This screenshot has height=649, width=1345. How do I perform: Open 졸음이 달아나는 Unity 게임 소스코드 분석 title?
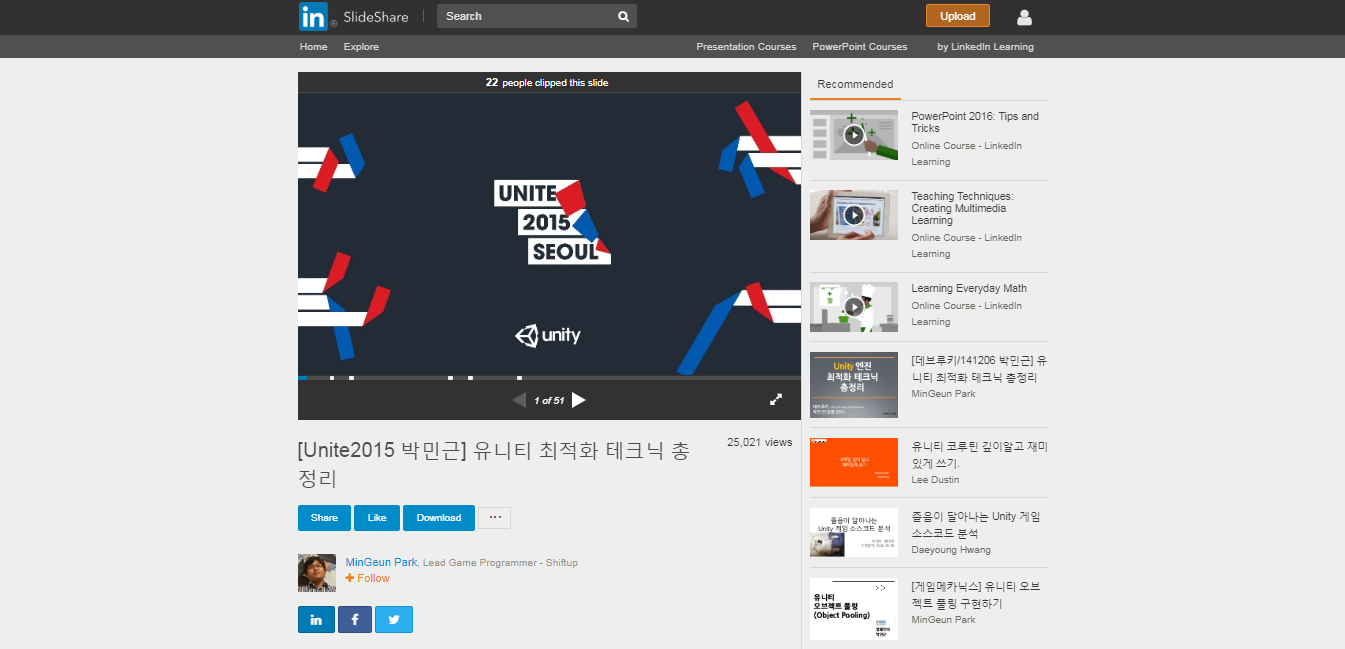click(x=976, y=525)
